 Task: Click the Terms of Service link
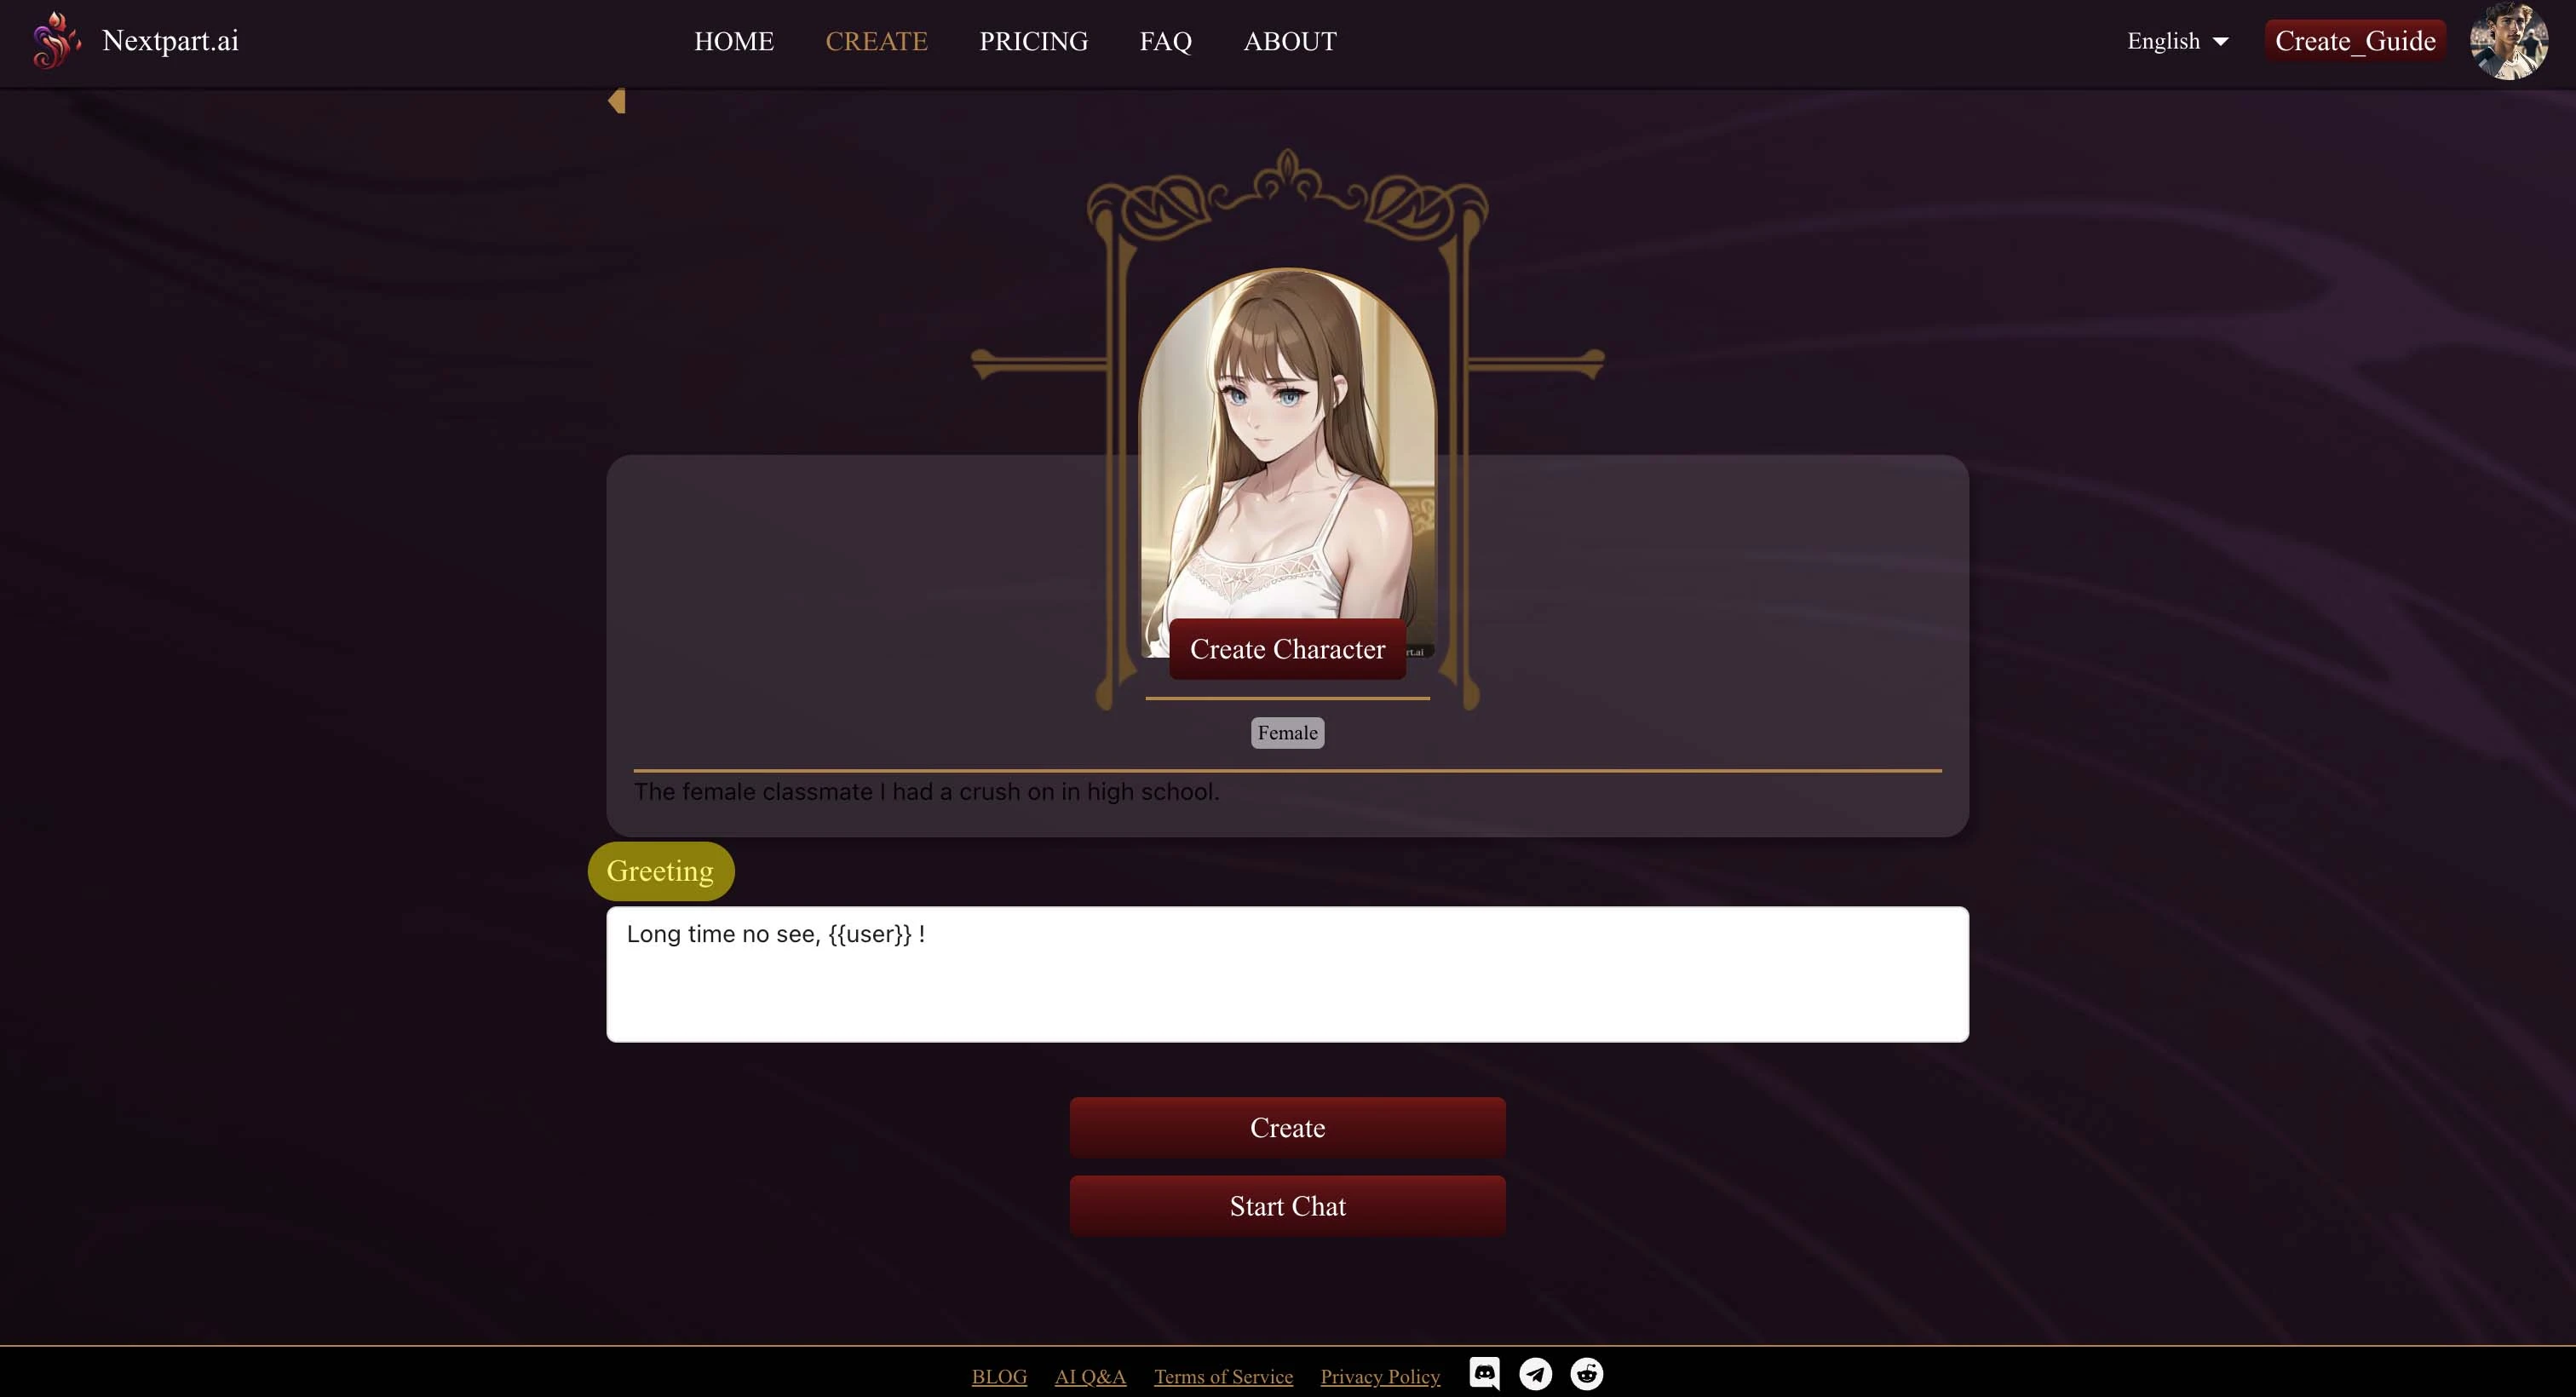click(1222, 1375)
